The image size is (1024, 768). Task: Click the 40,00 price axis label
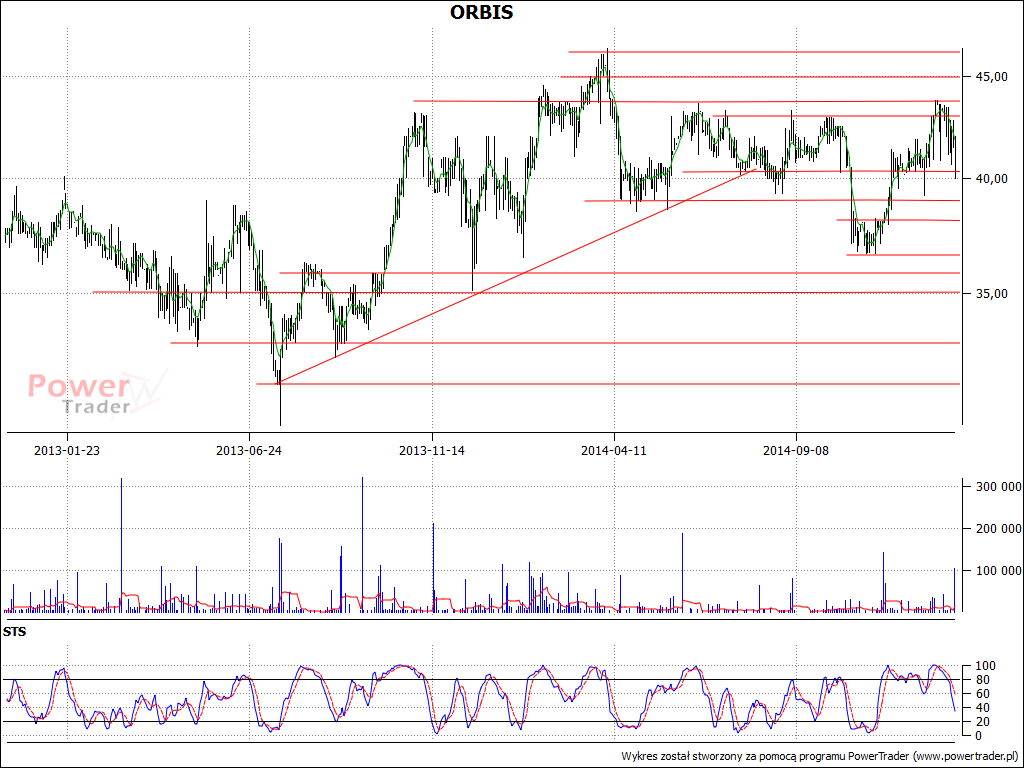(x=991, y=179)
